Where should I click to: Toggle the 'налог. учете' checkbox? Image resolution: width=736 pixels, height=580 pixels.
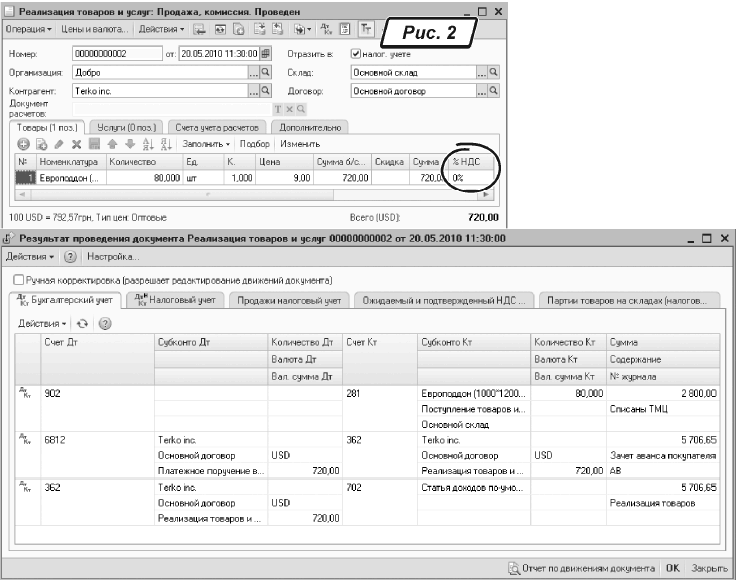356,53
